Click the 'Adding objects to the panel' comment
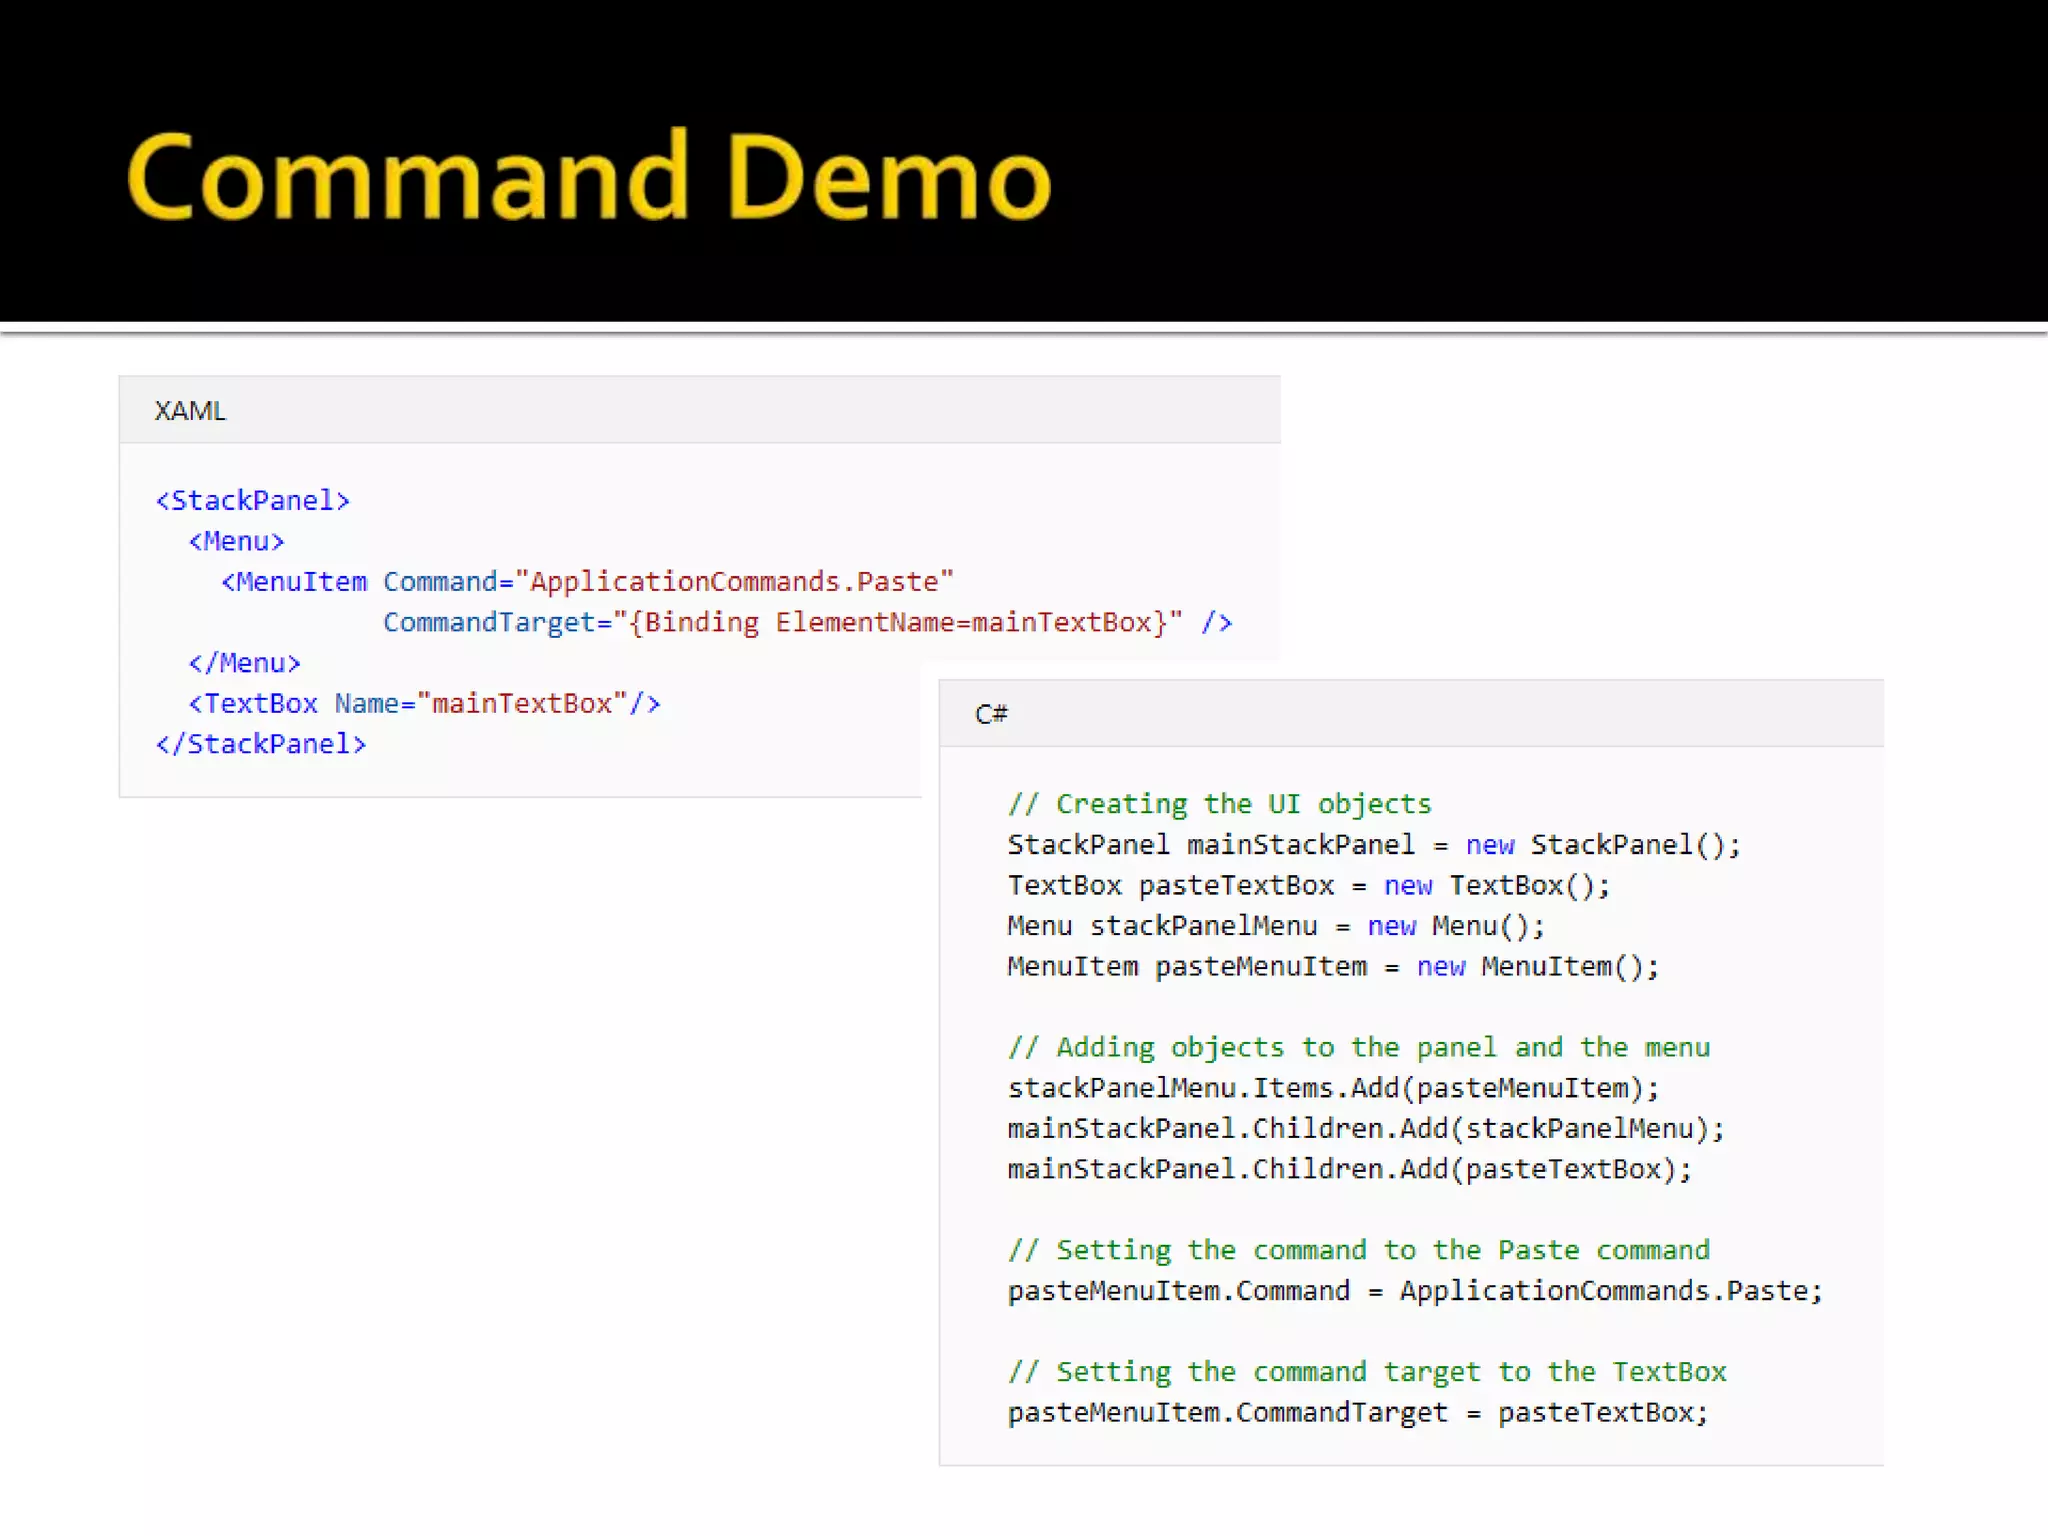The width and height of the screenshot is (2048, 1536). pyautogui.click(x=1358, y=1048)
